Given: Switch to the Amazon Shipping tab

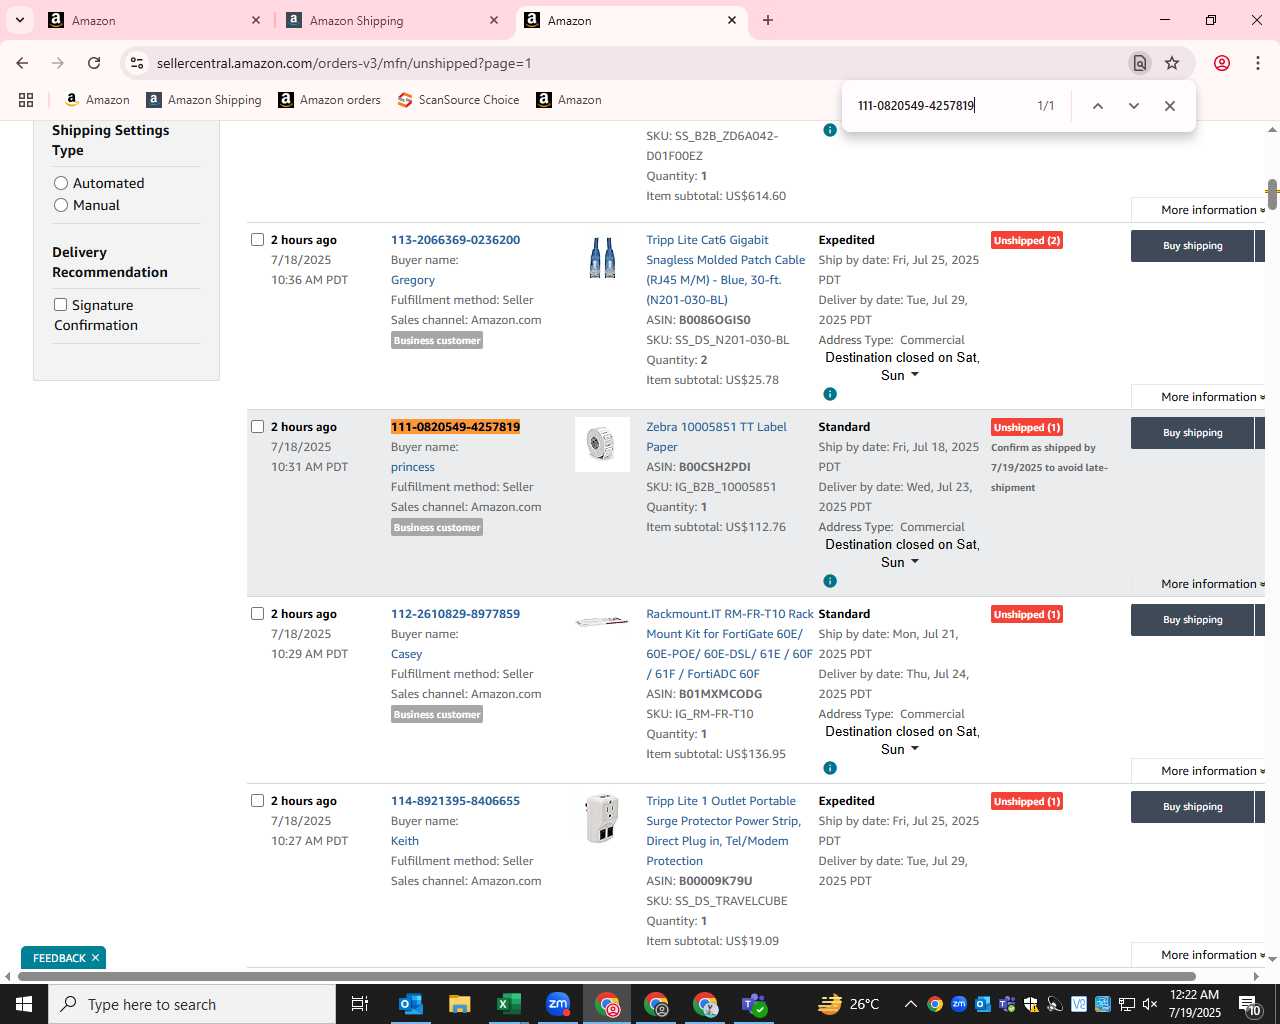Looking at the screenshot, I should tap(392, 20).
